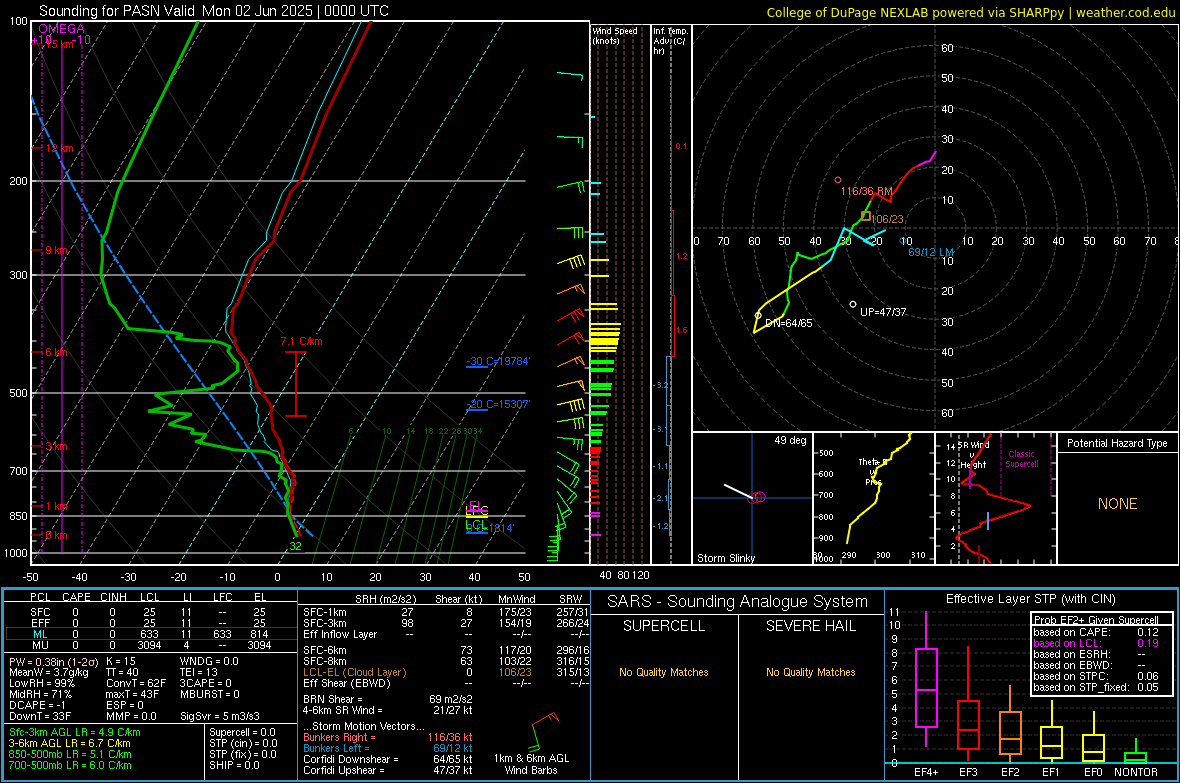Click the SUPERCELL column header
The image size is (1180, 783).
click(x=664, y=626)
